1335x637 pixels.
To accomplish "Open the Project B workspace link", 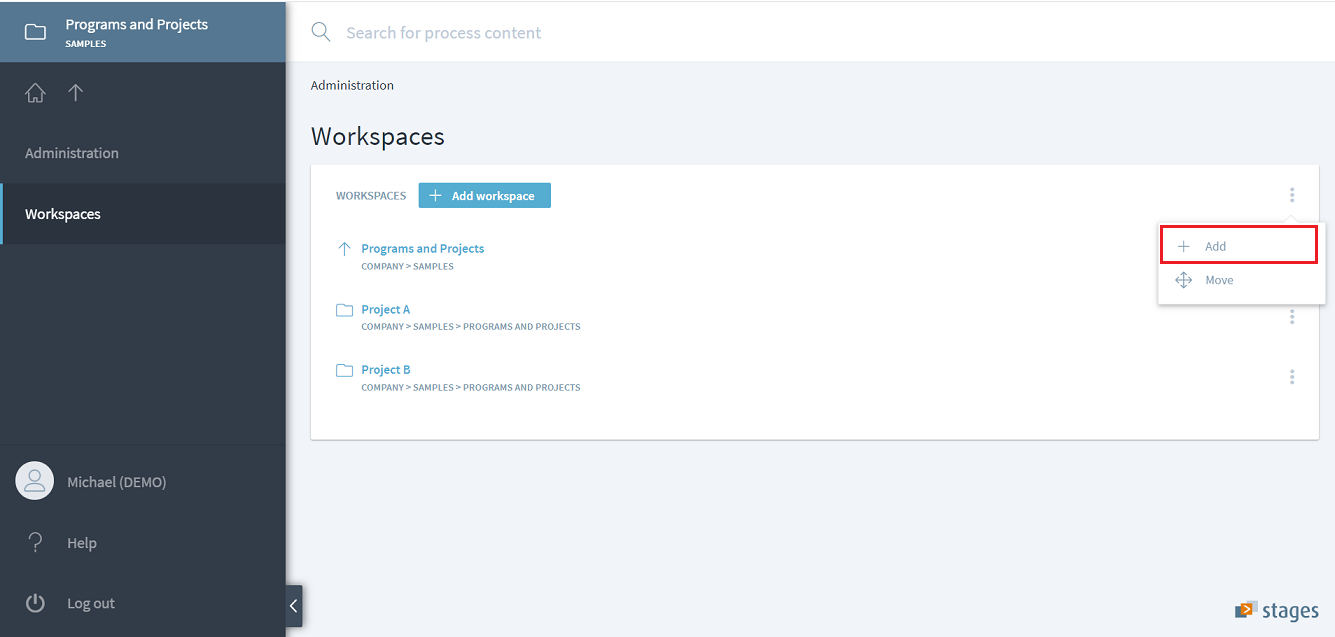I will tap(386, 370).
